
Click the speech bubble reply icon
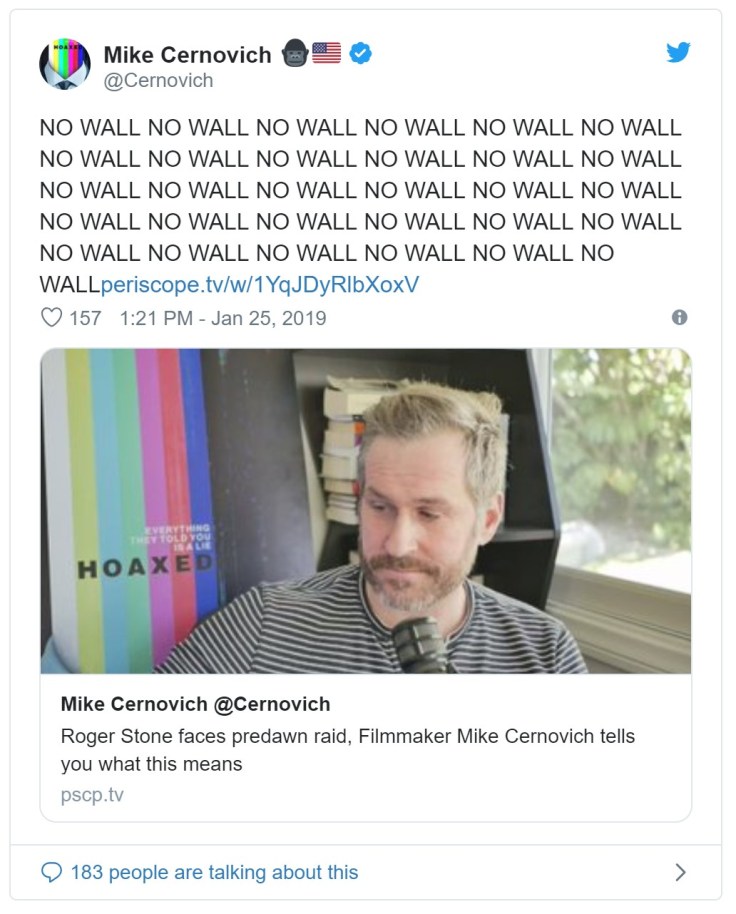[51, 872]
